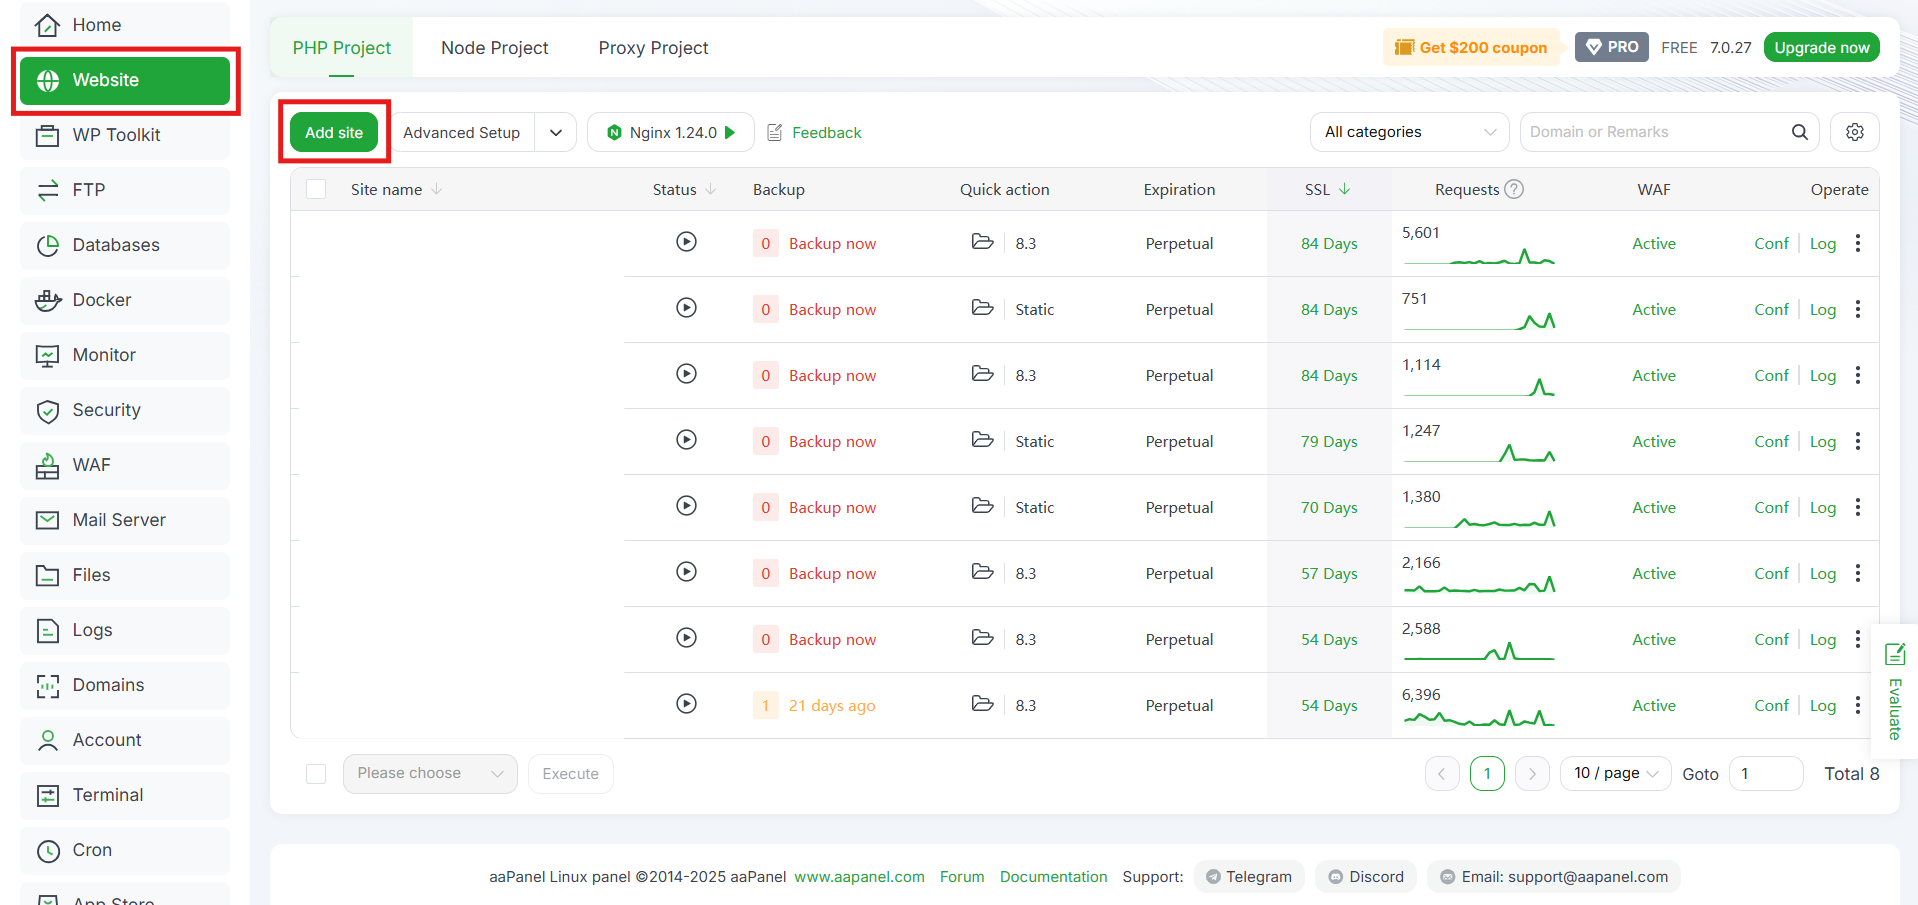Expand the Advanced Setup dropdown arrow
Screen dimensions: 1918x905
coord(556,132)
